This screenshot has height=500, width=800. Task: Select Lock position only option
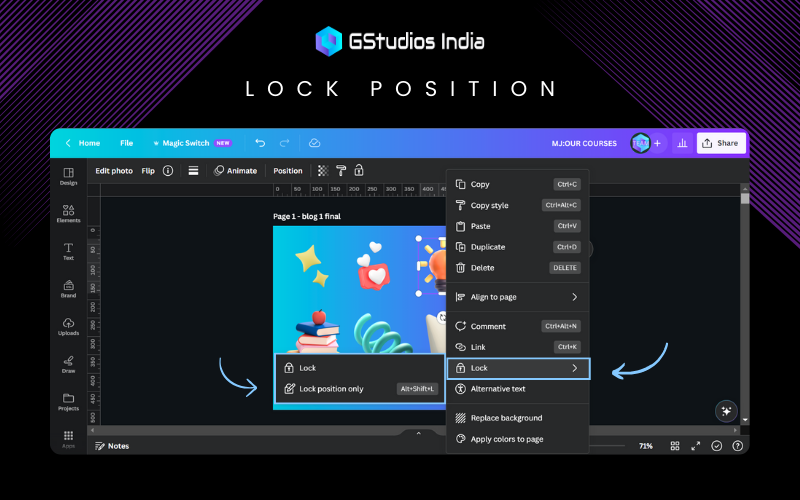point(360,389)
